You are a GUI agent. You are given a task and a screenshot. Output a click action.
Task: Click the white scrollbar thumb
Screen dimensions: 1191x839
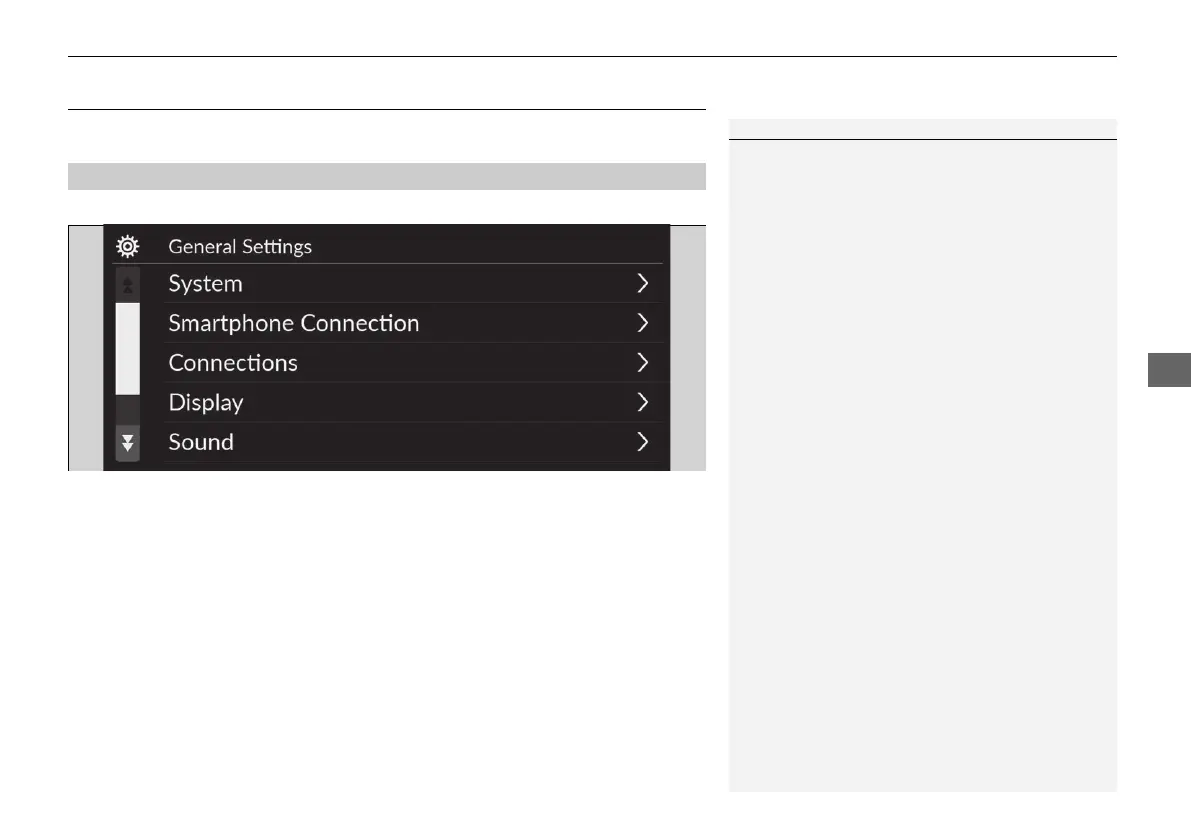128,348
